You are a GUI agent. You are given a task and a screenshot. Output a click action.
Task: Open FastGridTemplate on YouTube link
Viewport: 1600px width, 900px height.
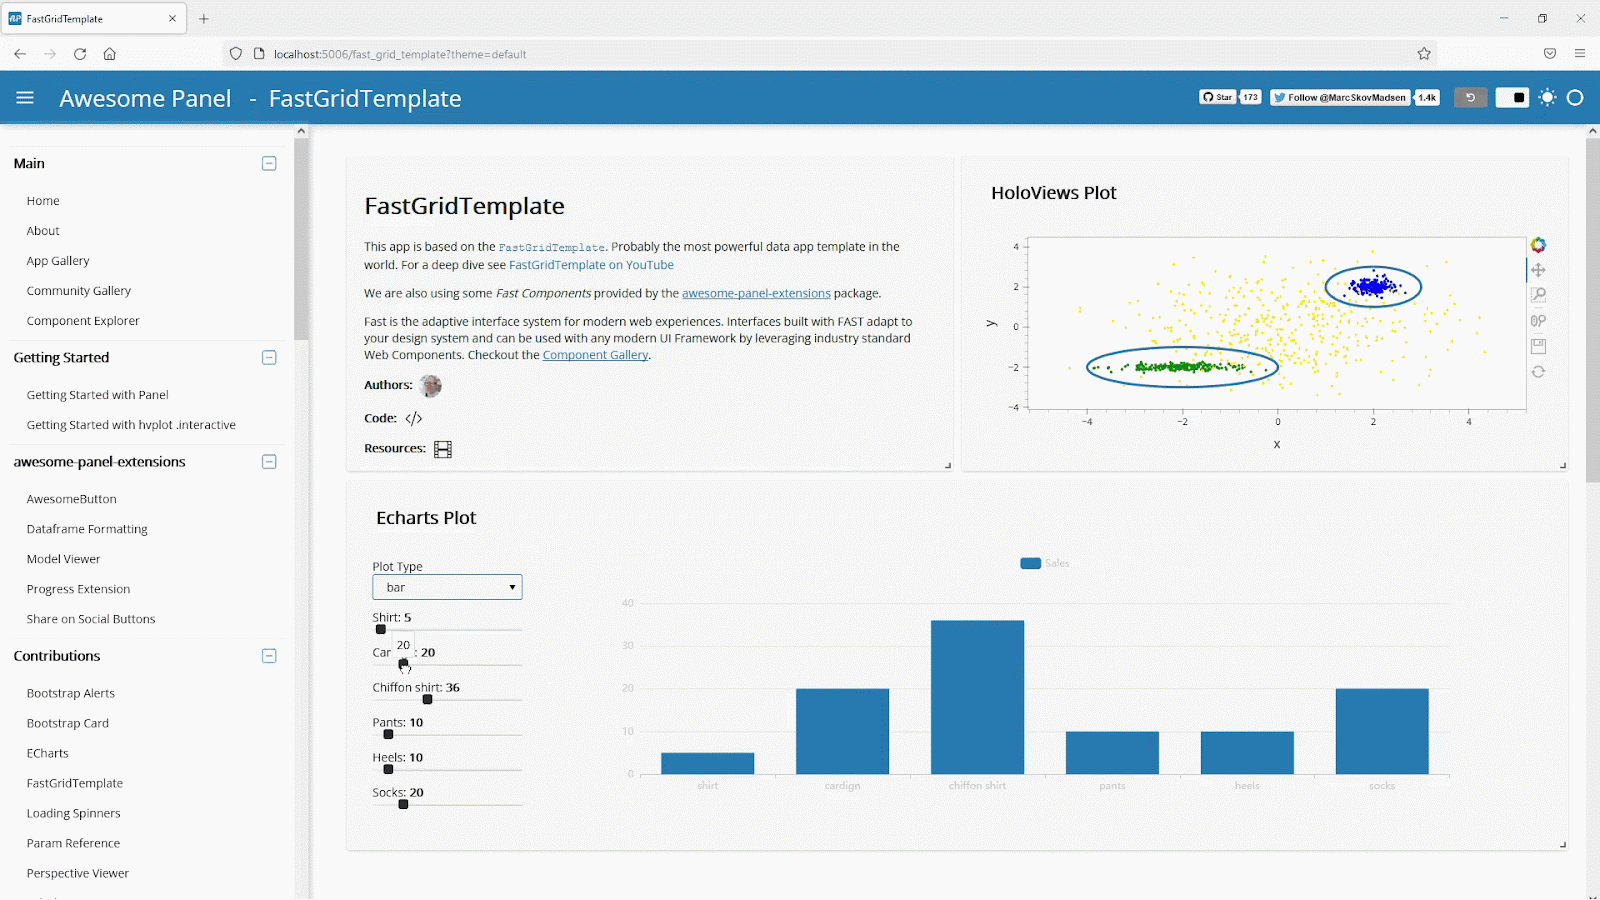pos(591,265)
